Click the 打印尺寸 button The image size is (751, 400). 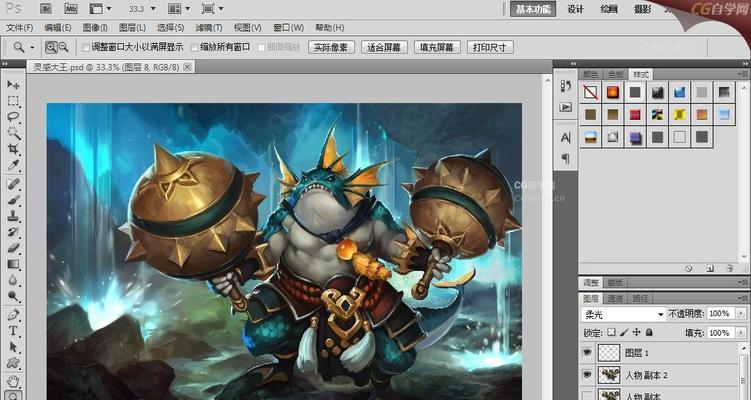[489, 47]
